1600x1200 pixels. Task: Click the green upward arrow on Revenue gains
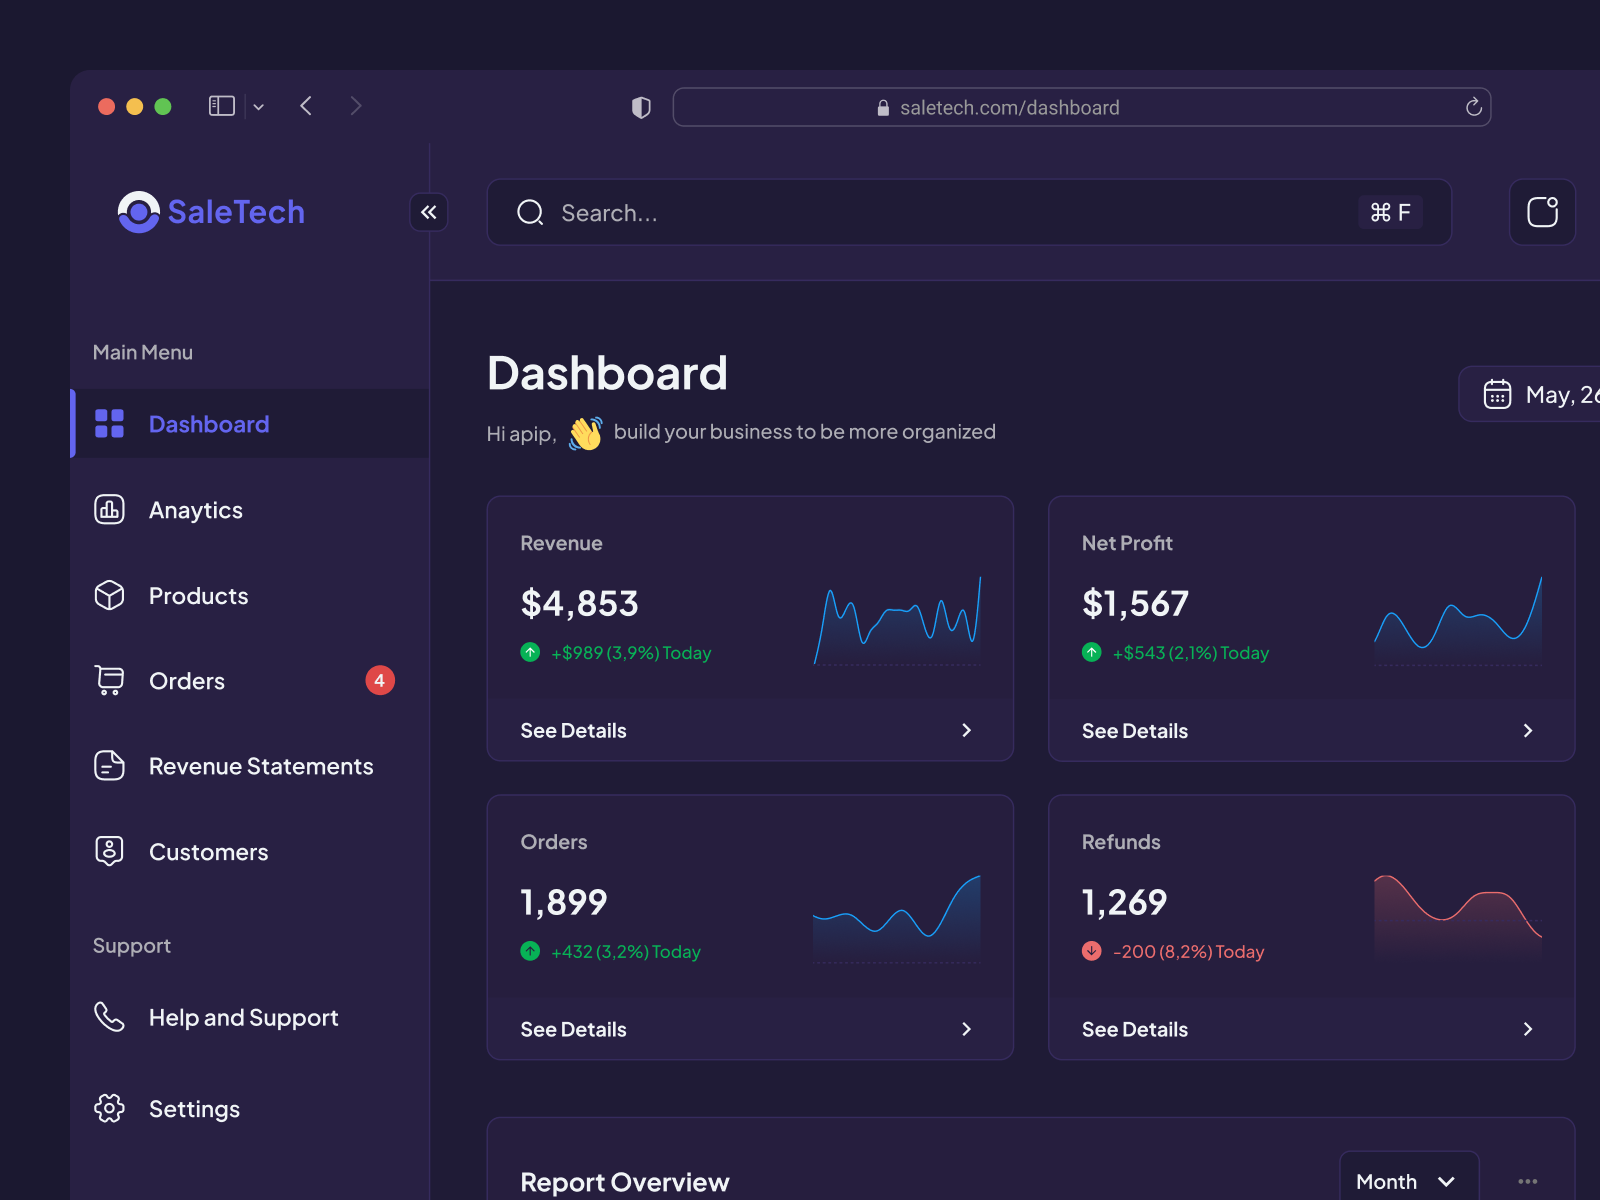pos(530,652)
